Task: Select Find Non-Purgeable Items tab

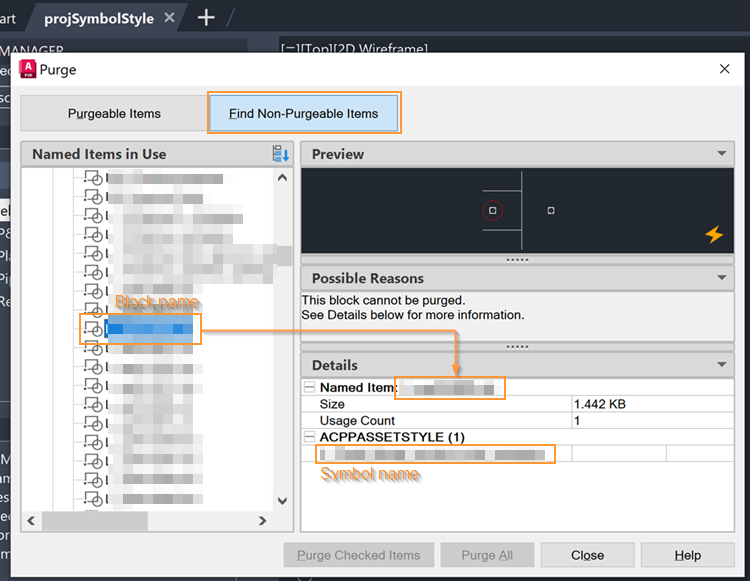Action: pos(304,113)
